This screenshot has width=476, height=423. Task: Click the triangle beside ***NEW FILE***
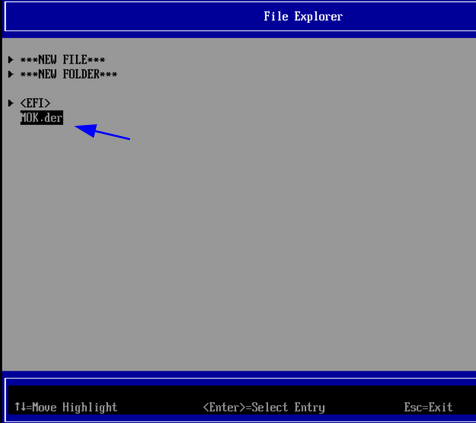(11, 60)
